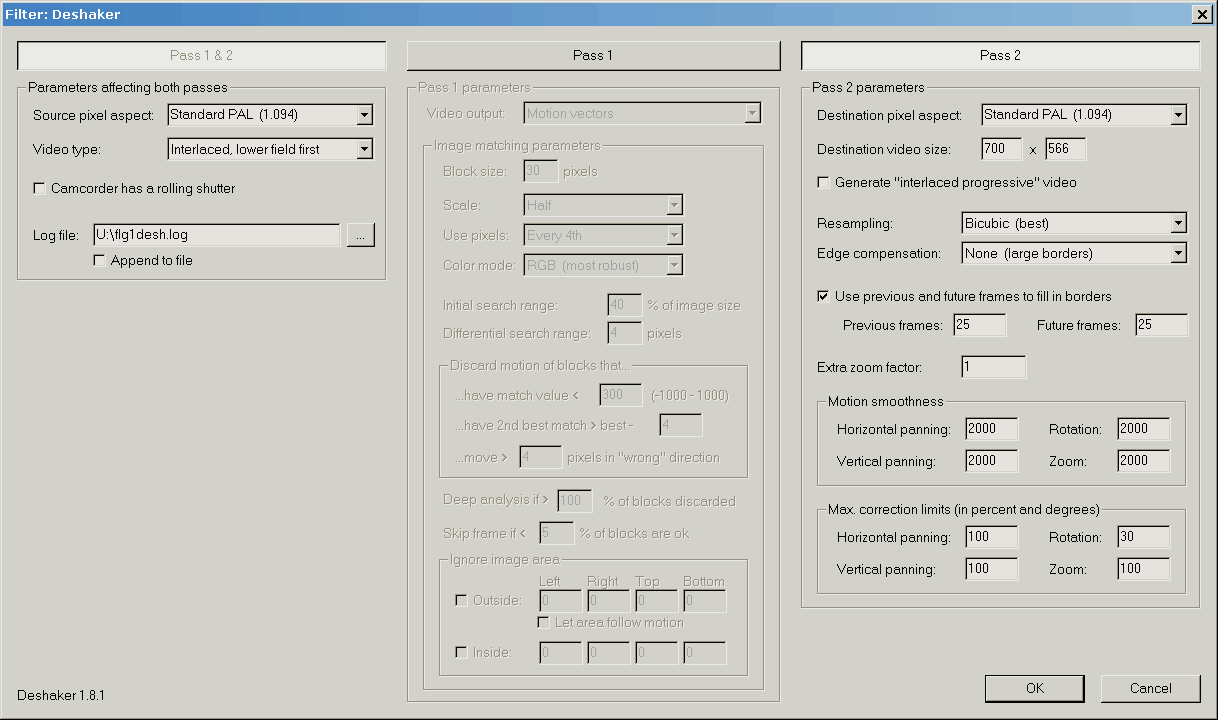This screenshot has height=720, width=1218.
Task: Check the Append to file option
Action: coord(99,260)
